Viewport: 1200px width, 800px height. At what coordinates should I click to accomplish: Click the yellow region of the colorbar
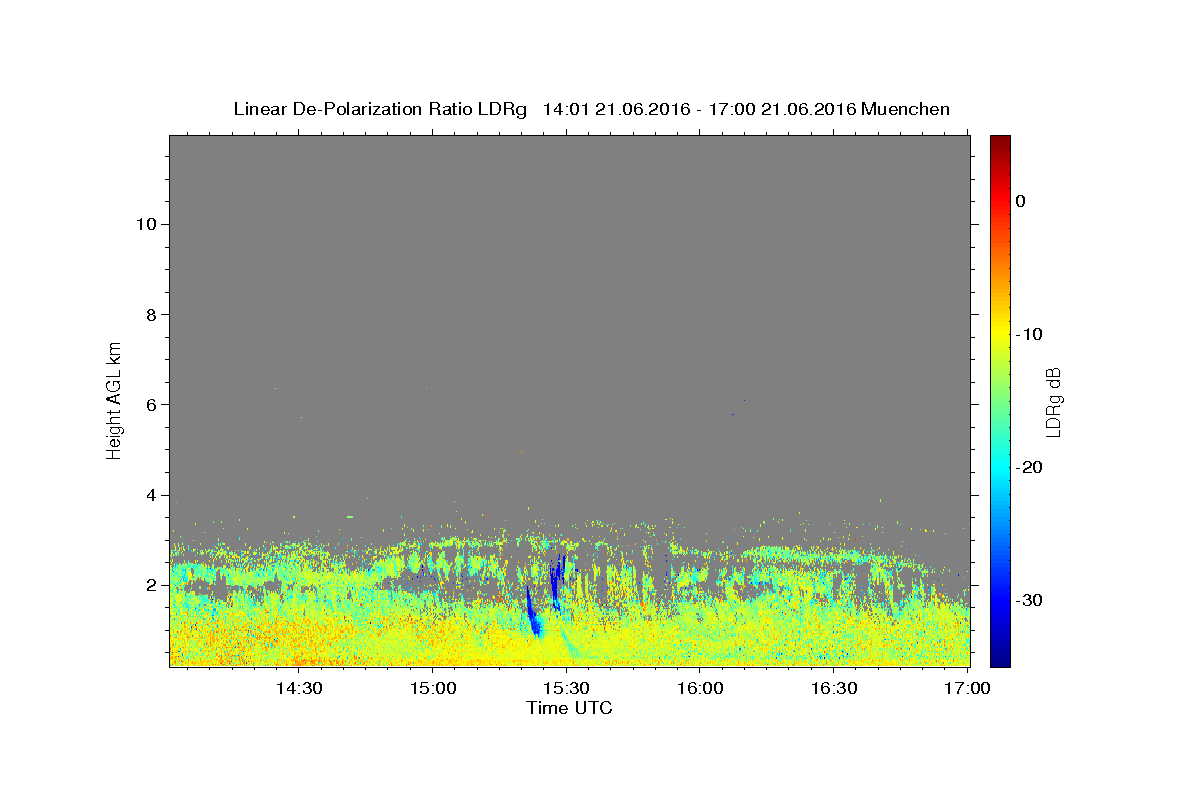(1000, 334)
